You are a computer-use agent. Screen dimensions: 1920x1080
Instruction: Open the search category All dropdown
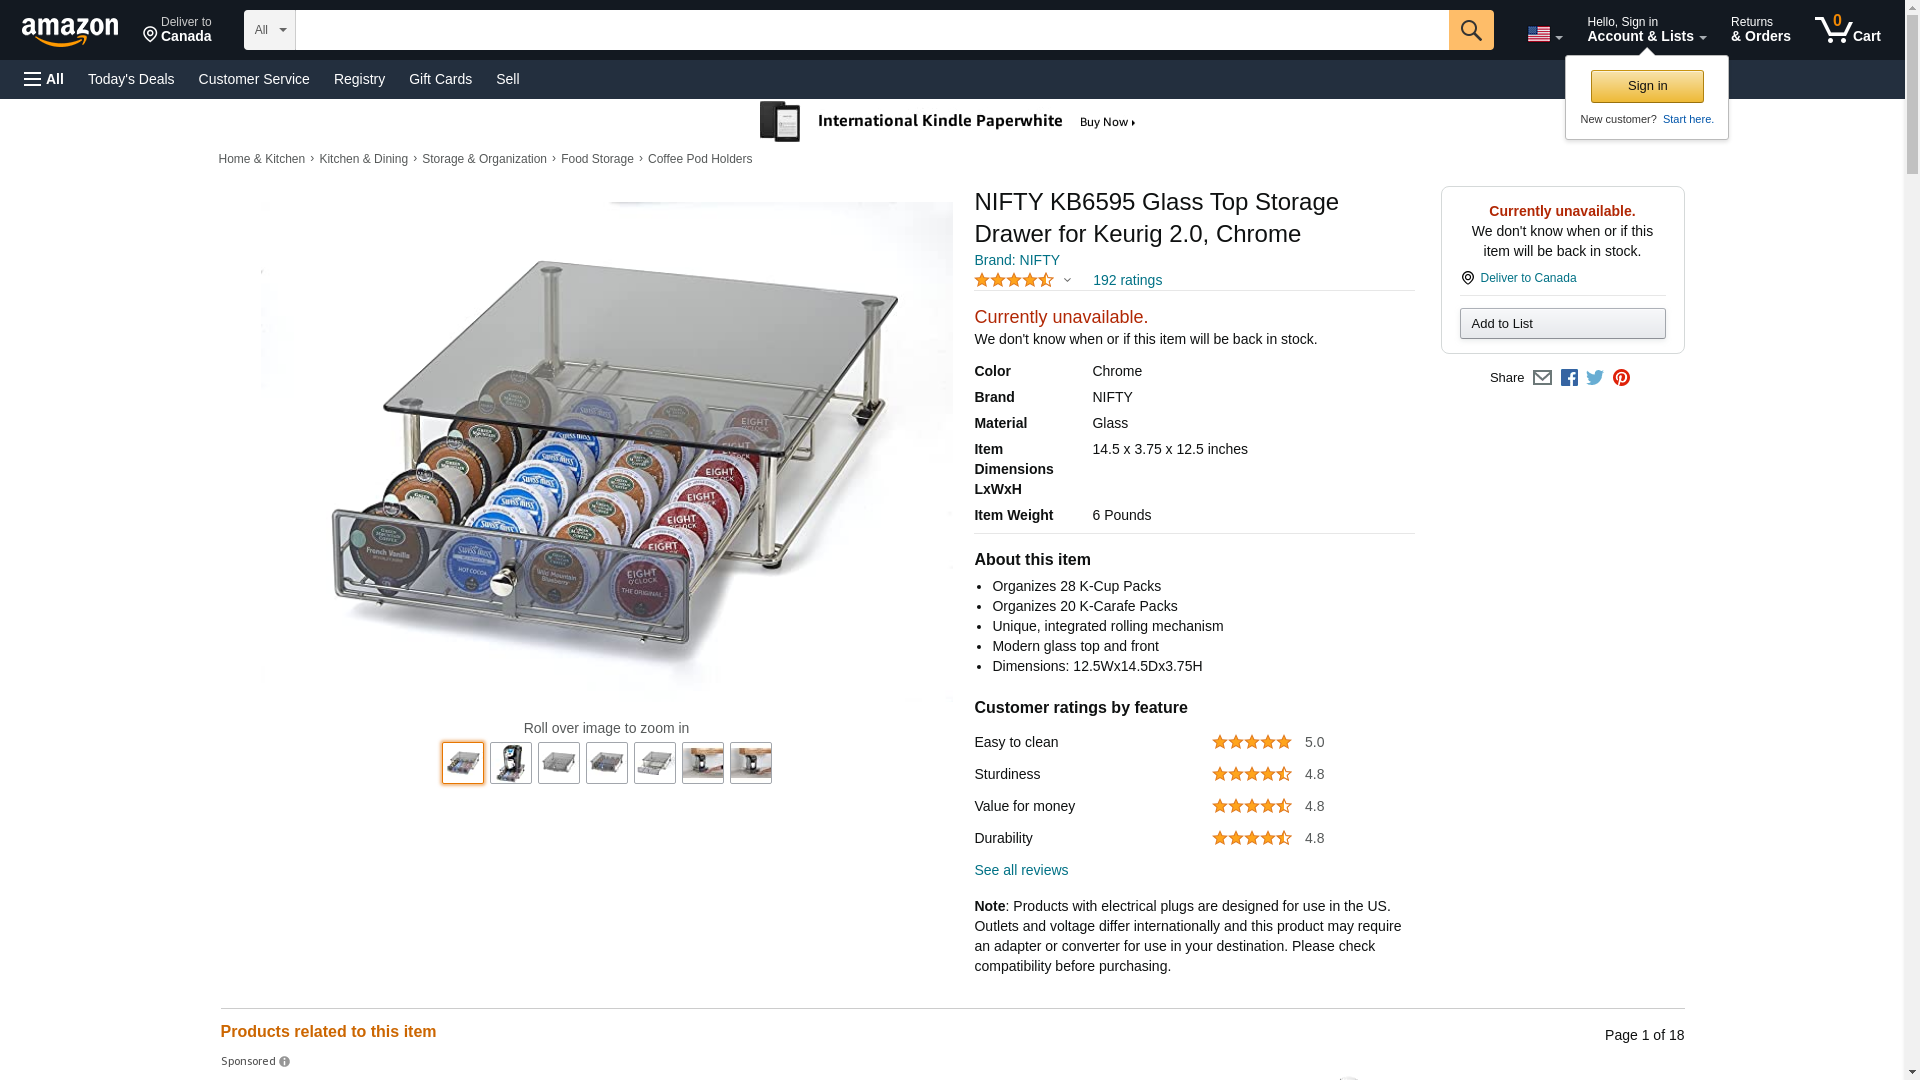[269, 30]
